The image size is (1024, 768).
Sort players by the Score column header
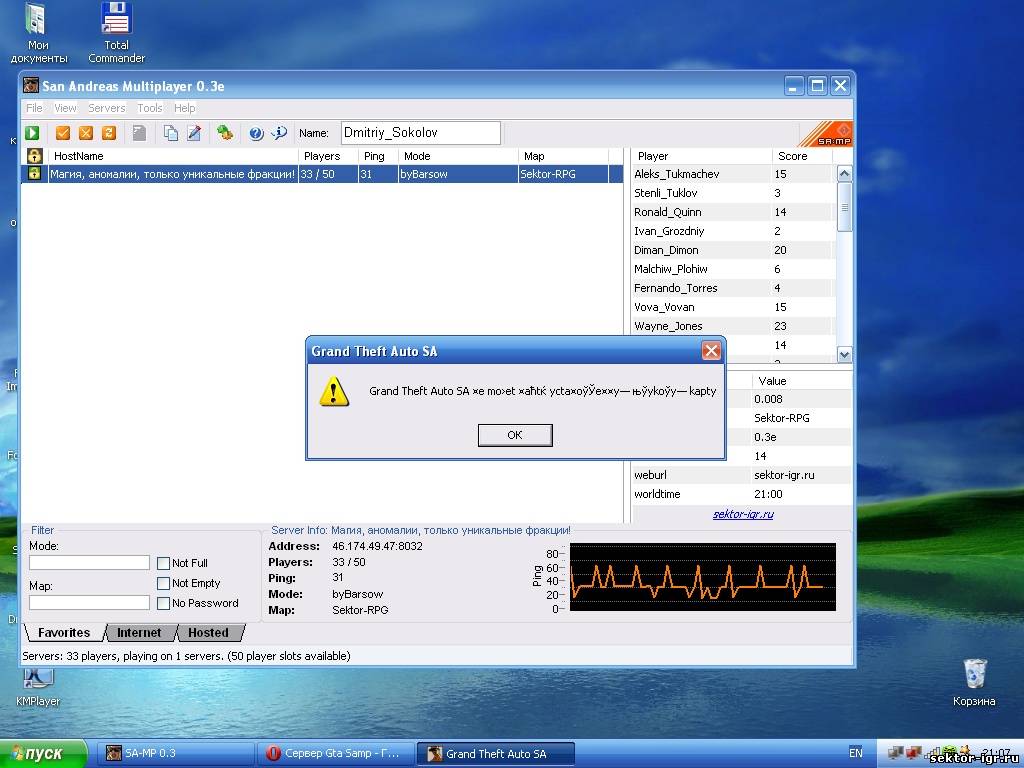pyautogui.click(x=802, y=156)
